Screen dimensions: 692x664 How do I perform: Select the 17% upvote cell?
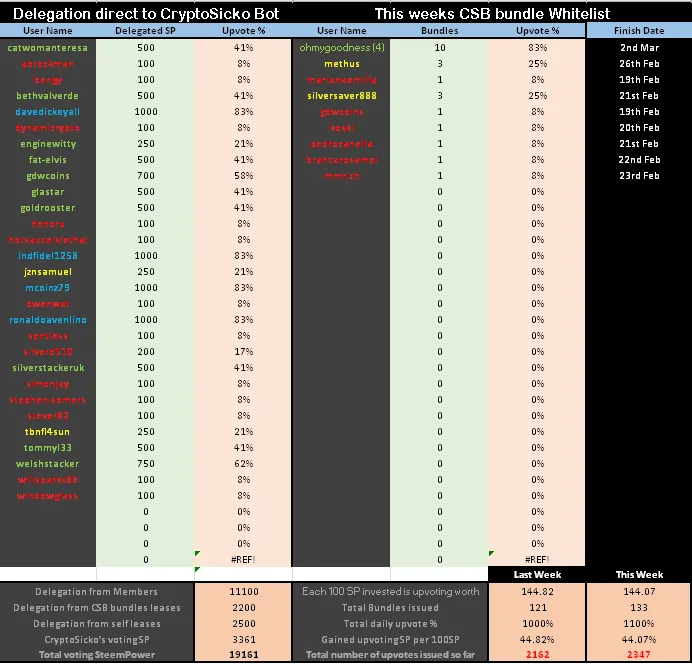244,352
